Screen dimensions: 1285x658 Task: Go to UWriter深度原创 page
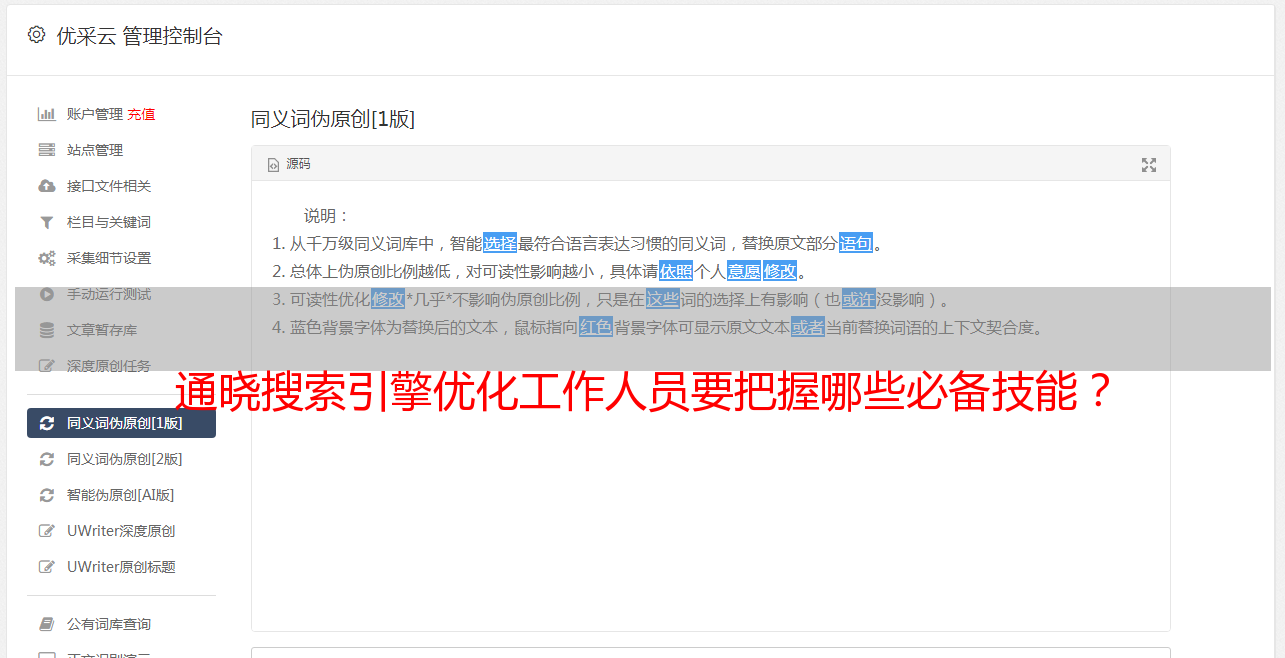[121, 531]
